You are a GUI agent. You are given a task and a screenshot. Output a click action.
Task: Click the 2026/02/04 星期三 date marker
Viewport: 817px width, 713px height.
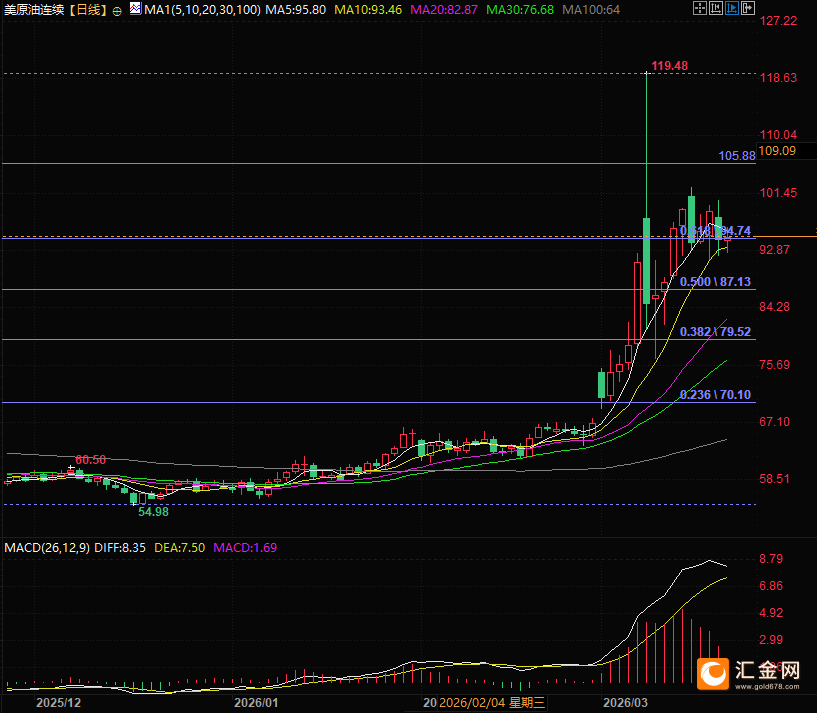click(491, 703)
